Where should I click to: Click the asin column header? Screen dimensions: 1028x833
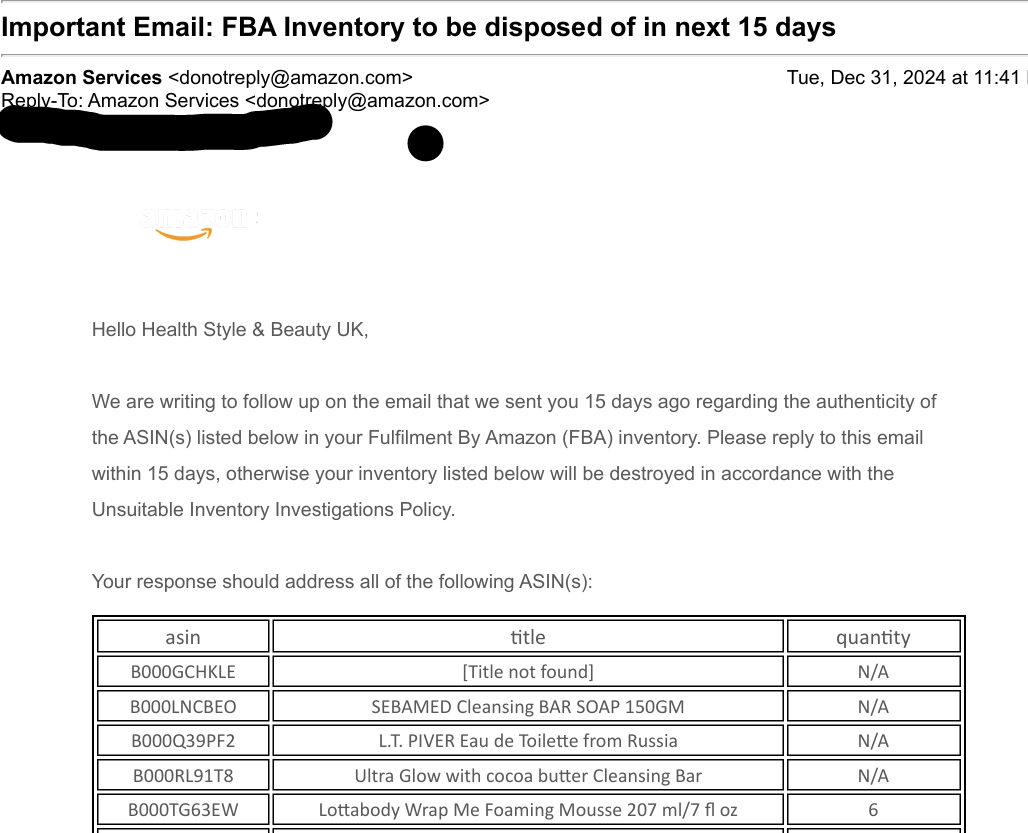coord(183,636)
